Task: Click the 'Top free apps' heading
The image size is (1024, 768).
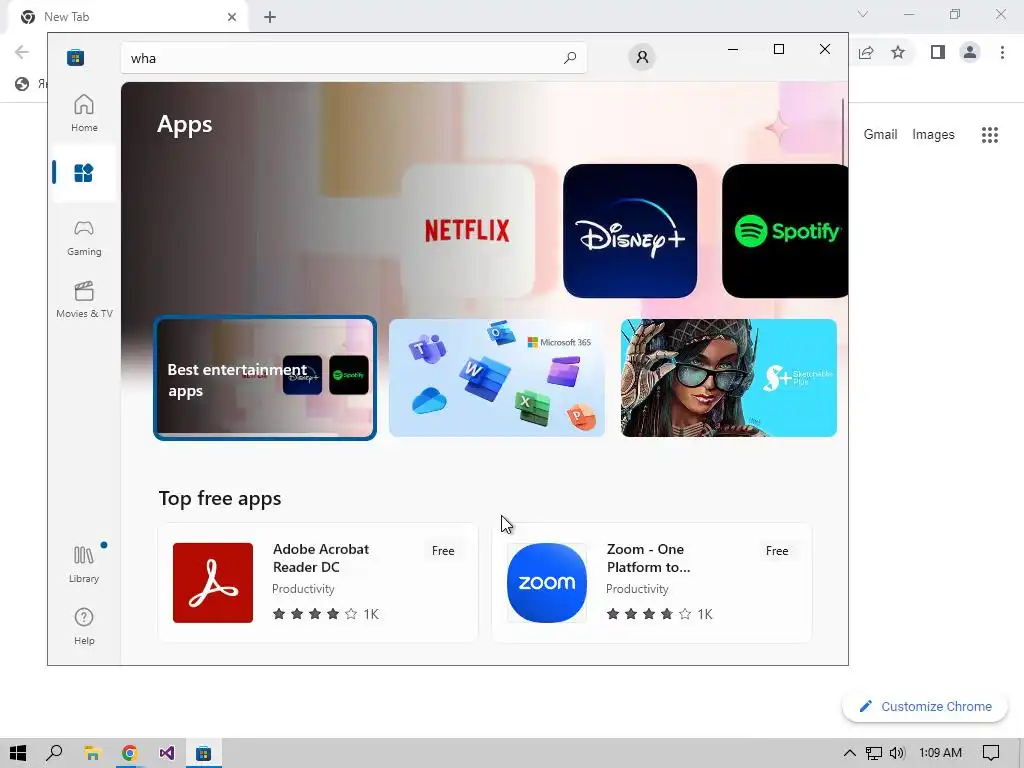Action: tap(220, 498)
